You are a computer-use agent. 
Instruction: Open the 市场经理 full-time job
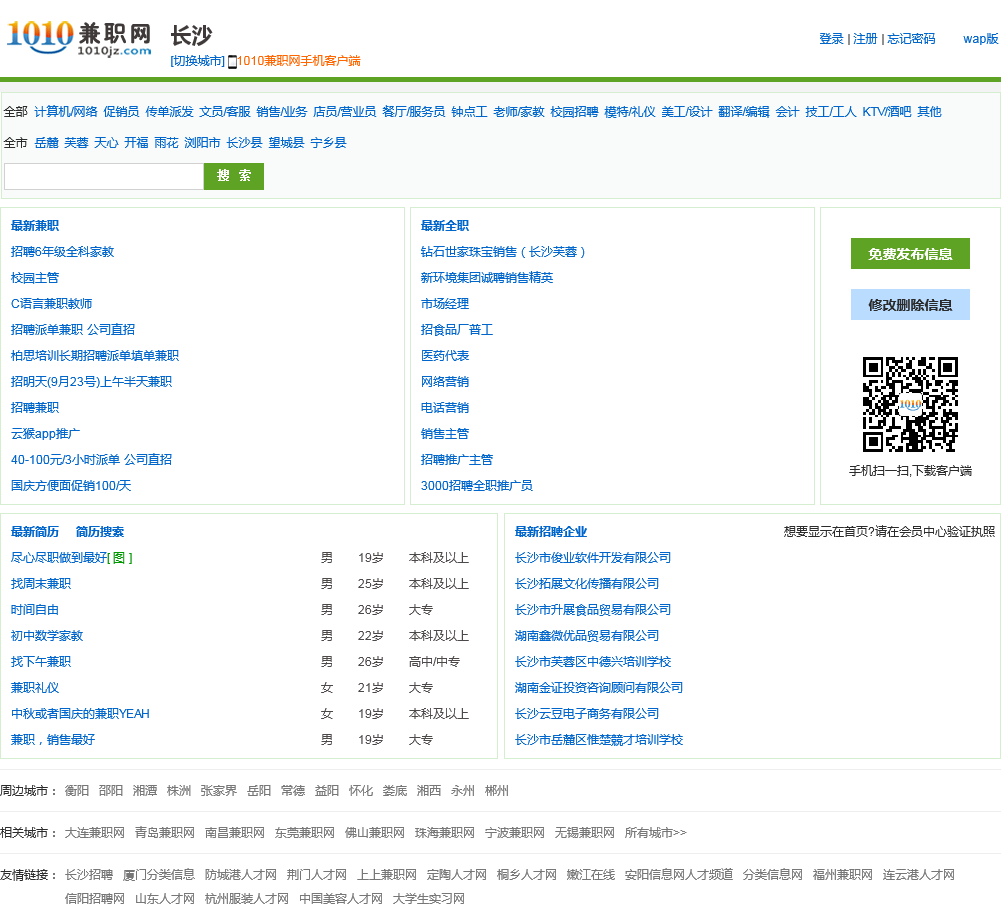445,304
